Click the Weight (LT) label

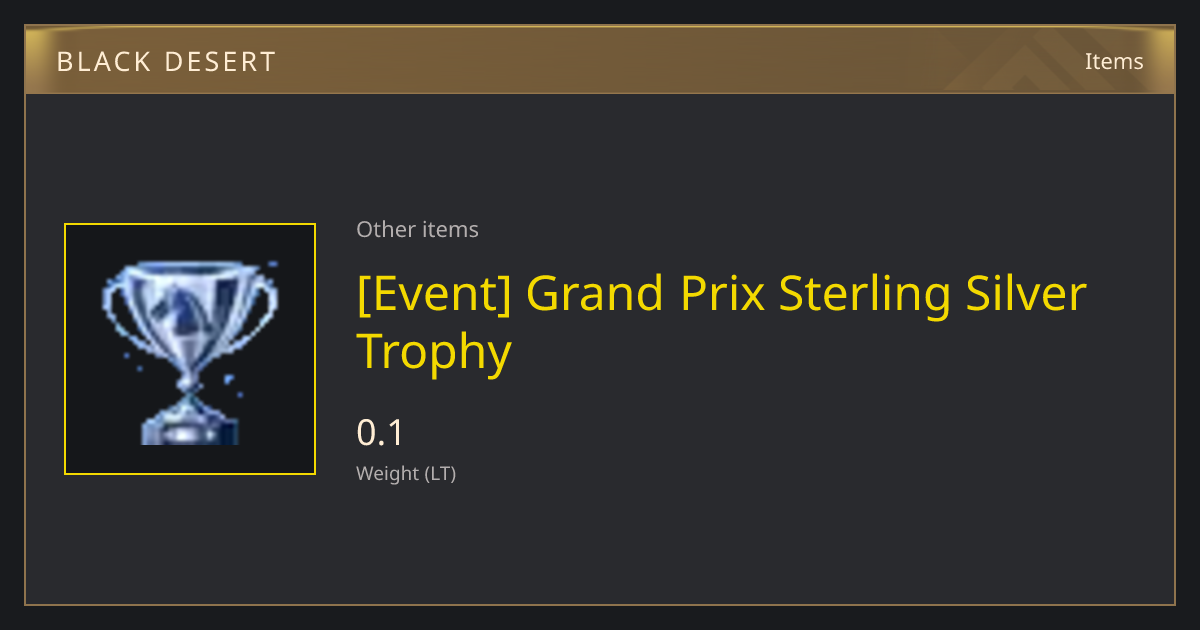pyautogui.click(x=406, y=473)
